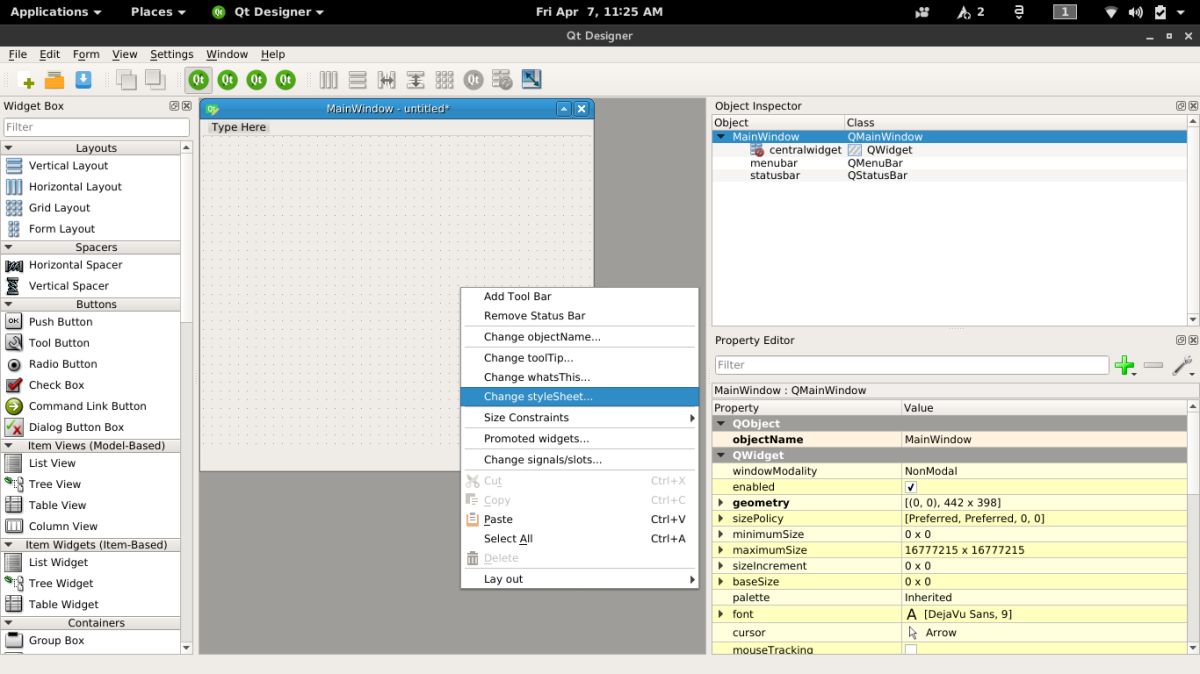Open the Form menu in menu bar
Image resolution: width=1200 pixels, height=674 pixels.
coord(86,54)
